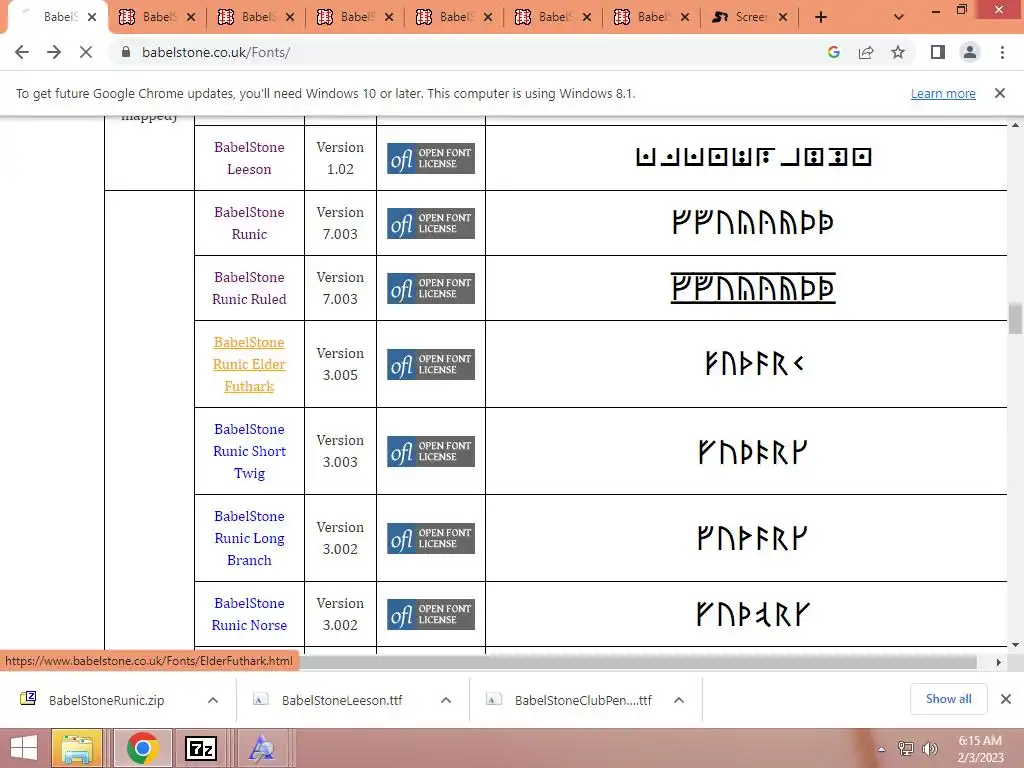The image size is (1024, 768).
Task: Open downloaded BabelStoneClubPen ttf file
Action: point(569,700)
